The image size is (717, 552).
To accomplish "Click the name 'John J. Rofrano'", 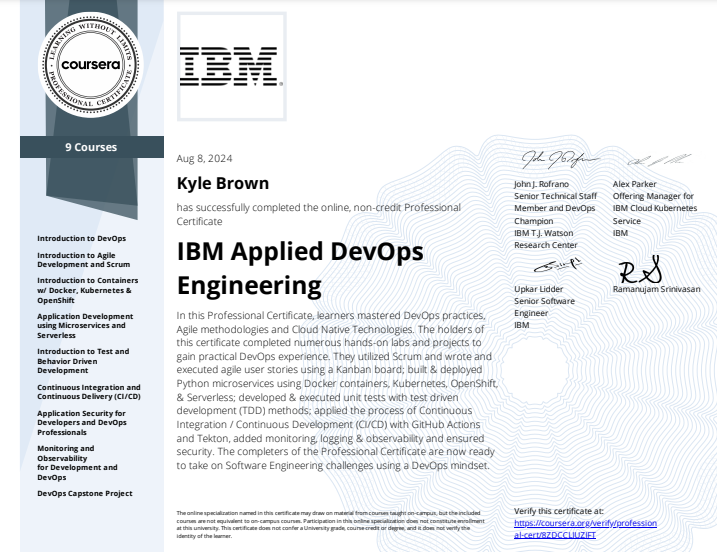I will 541,184.
